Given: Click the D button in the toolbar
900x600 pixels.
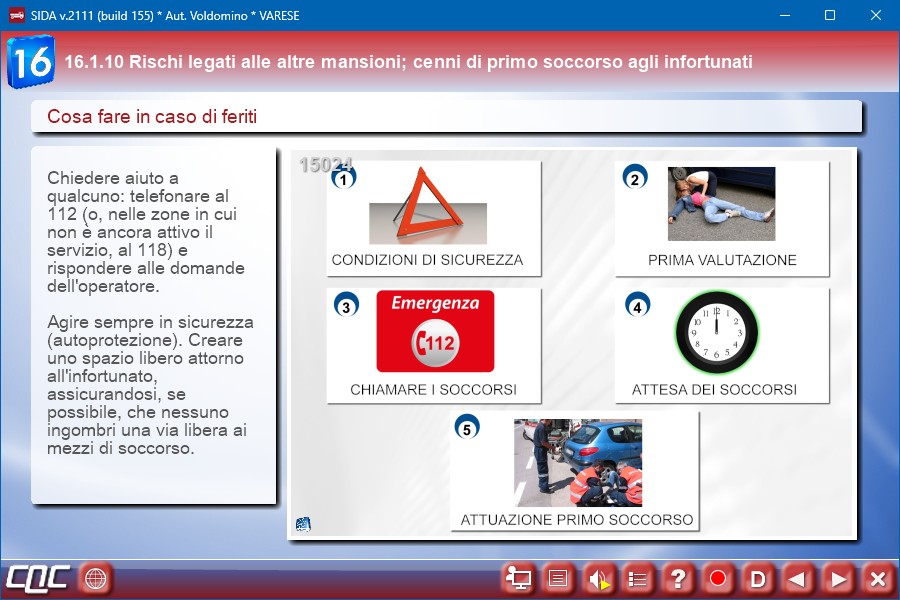Looking at the screenshot, I should [x=758, y=578].
